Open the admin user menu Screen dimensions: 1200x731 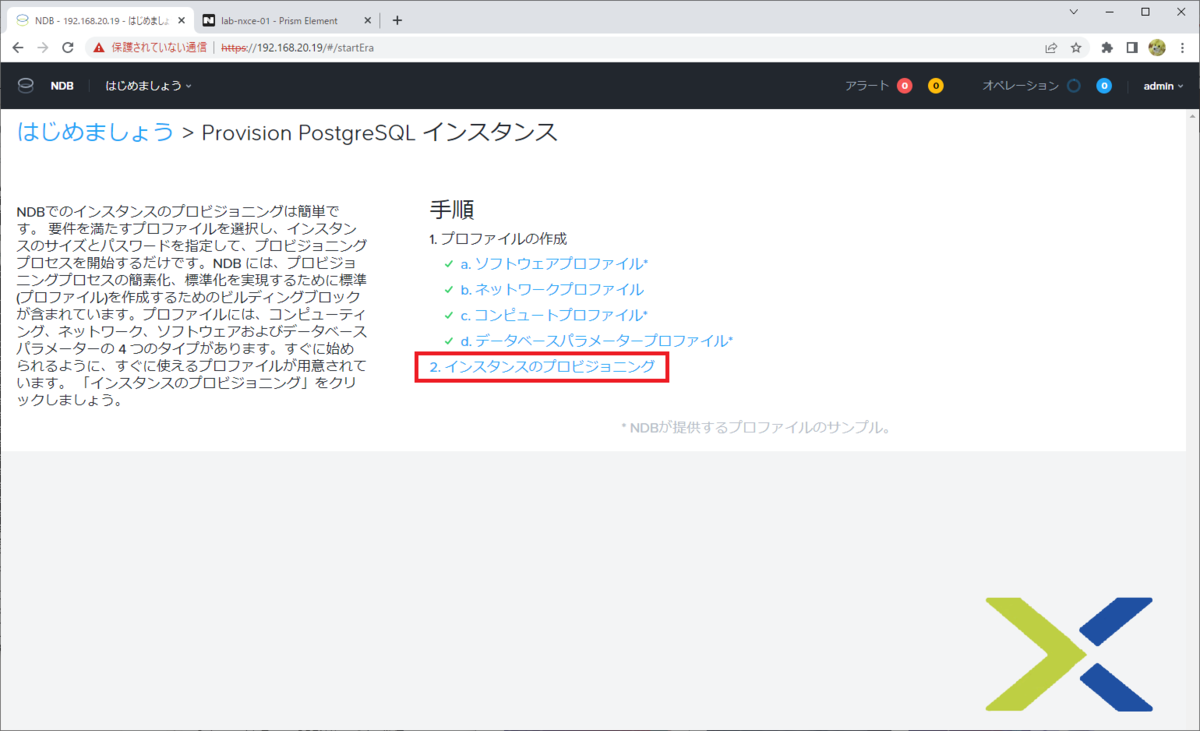(x=1163, y=86)
